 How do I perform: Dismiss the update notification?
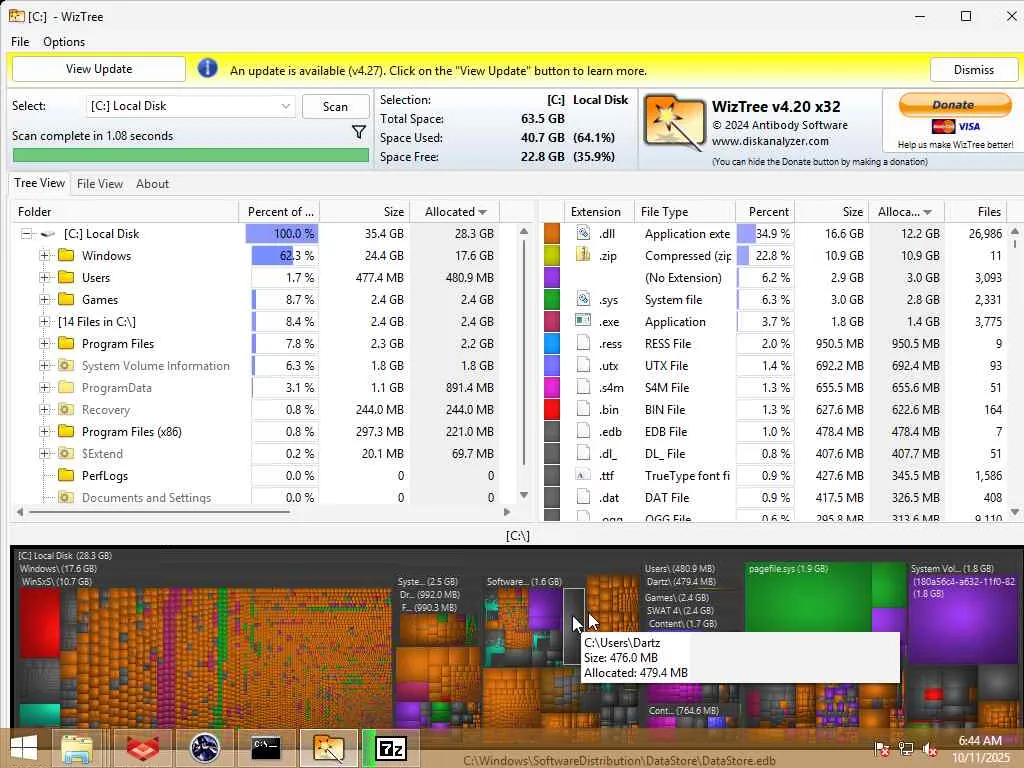pyautogui.click(x=973, y=69)
